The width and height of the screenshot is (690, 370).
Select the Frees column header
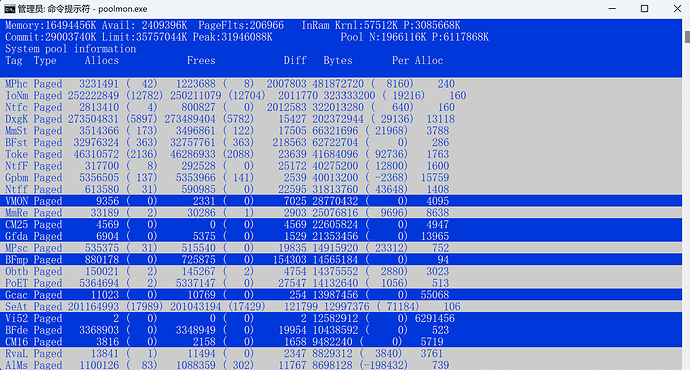(201, 61)
